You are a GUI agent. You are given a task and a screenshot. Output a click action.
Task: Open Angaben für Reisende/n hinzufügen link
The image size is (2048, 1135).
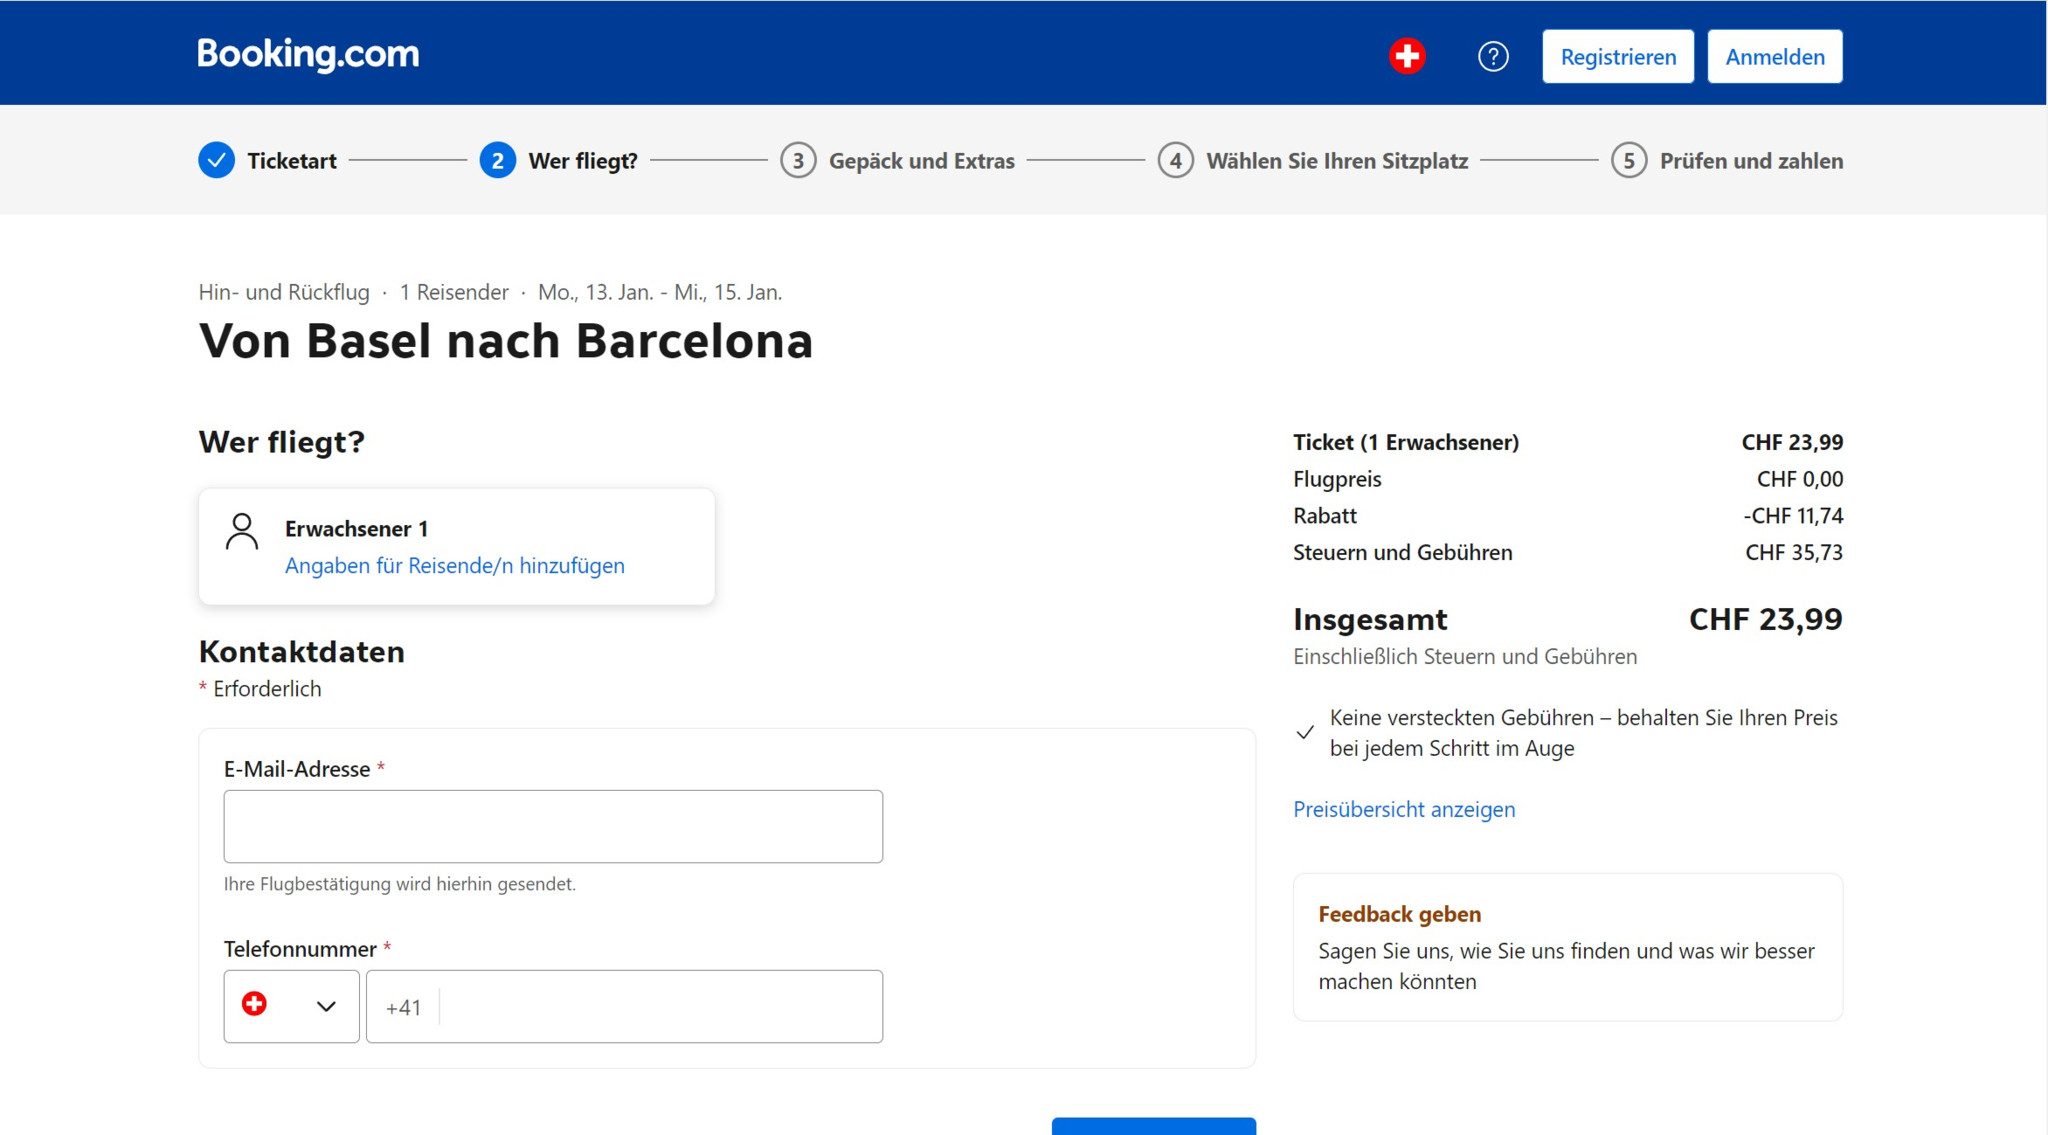point(455,566)
